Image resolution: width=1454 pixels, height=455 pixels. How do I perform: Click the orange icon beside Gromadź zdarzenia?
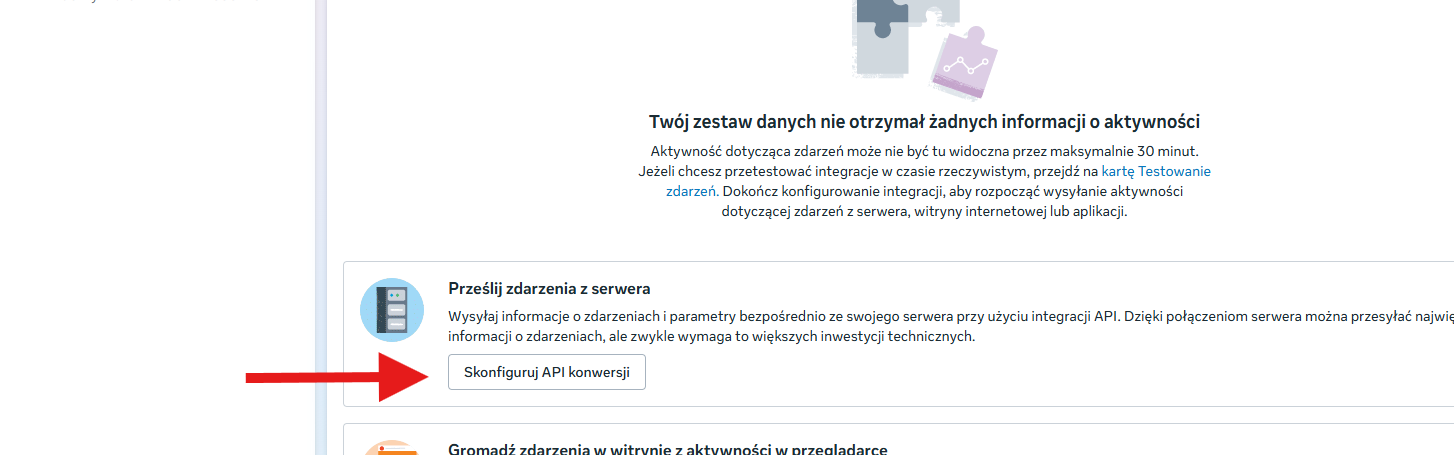[x=392, y=448]
